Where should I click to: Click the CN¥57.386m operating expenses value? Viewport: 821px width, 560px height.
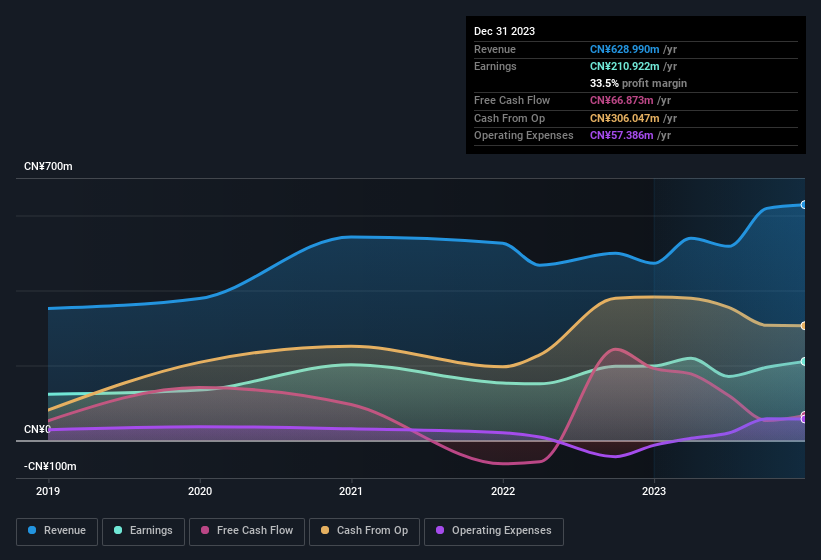click(x=622, y=136)
